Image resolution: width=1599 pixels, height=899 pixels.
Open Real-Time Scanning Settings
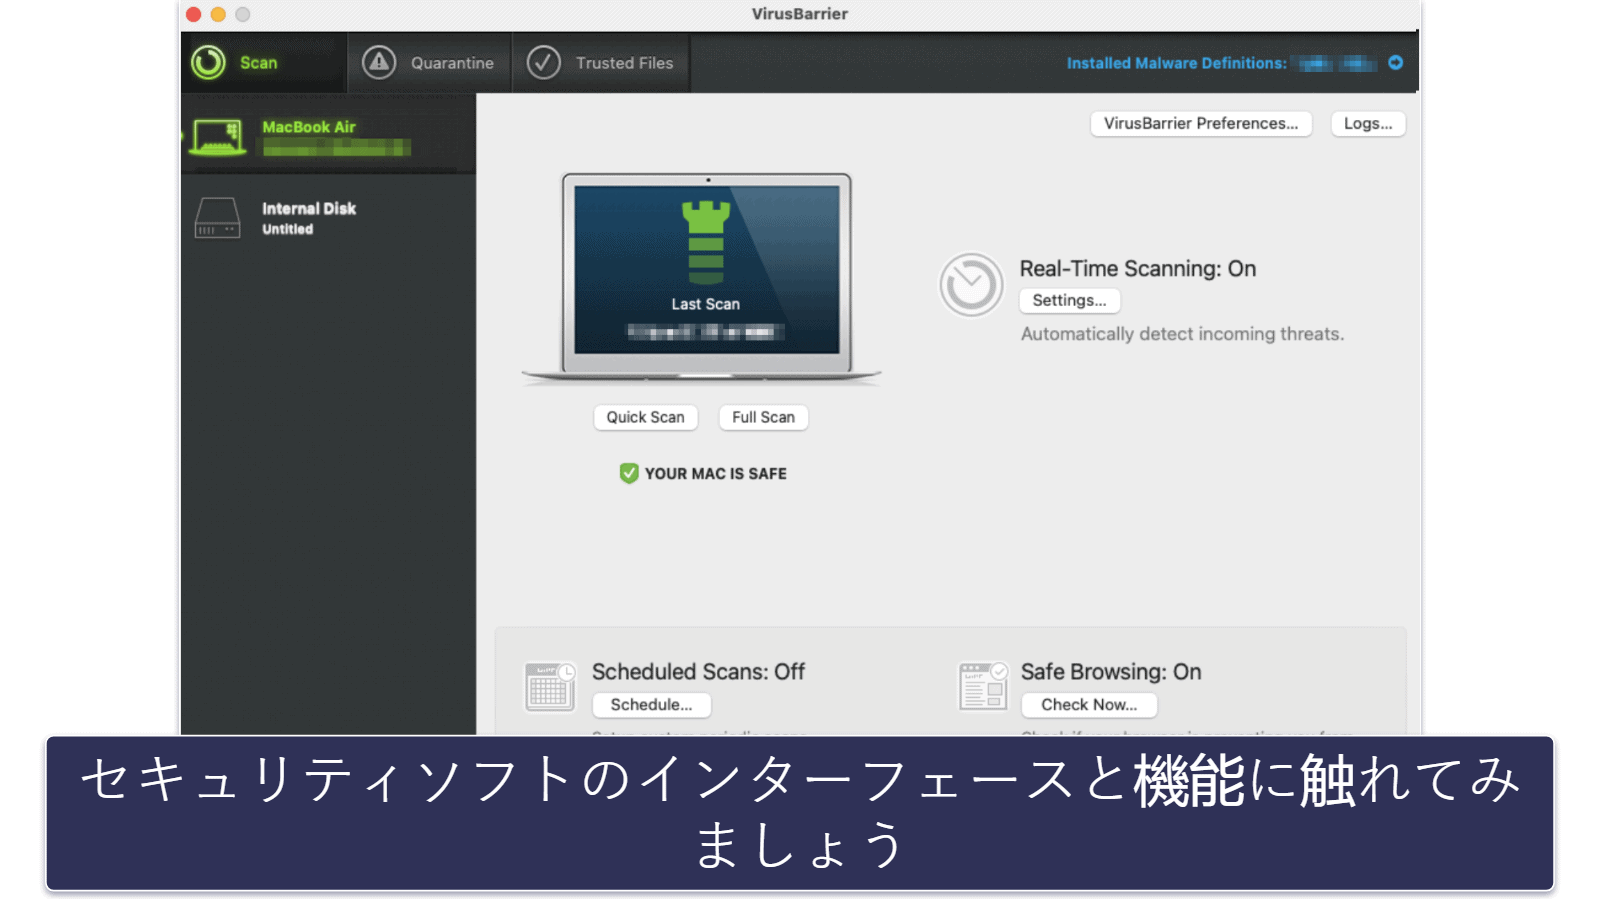click(x=1070, y=300)
